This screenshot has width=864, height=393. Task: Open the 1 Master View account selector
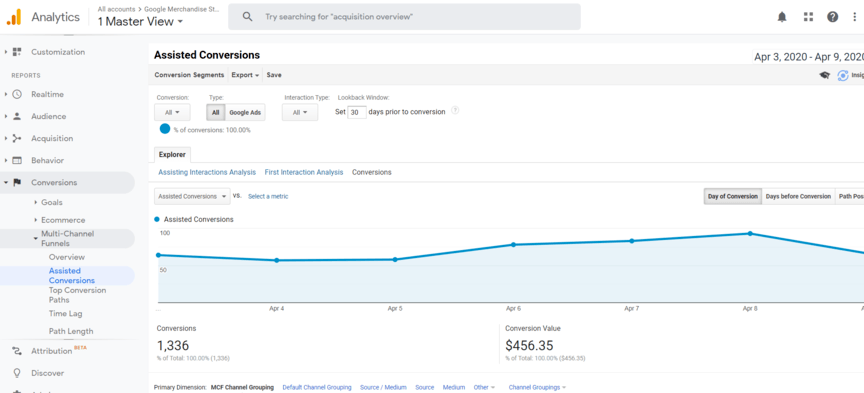click(x=140, y=22)
